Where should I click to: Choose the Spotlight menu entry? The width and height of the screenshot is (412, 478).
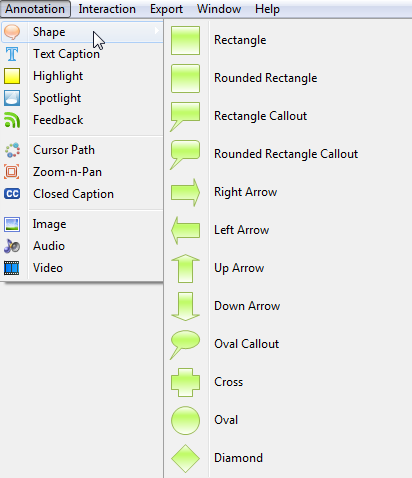coord(82,98)
